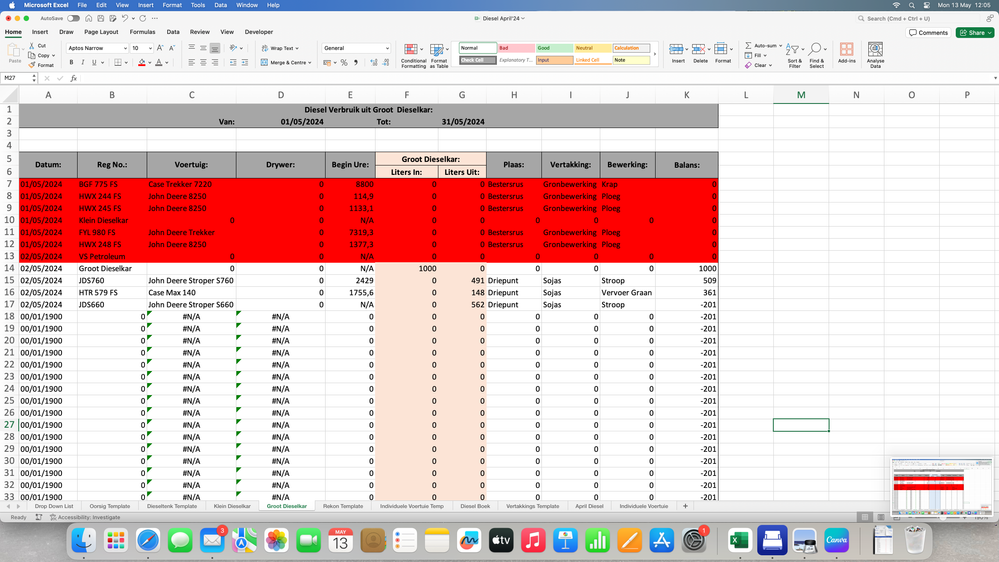Expand the Auto-sum dropdown arrow
Viewport: 999px width, 562px height.
(x=780, y=46)
